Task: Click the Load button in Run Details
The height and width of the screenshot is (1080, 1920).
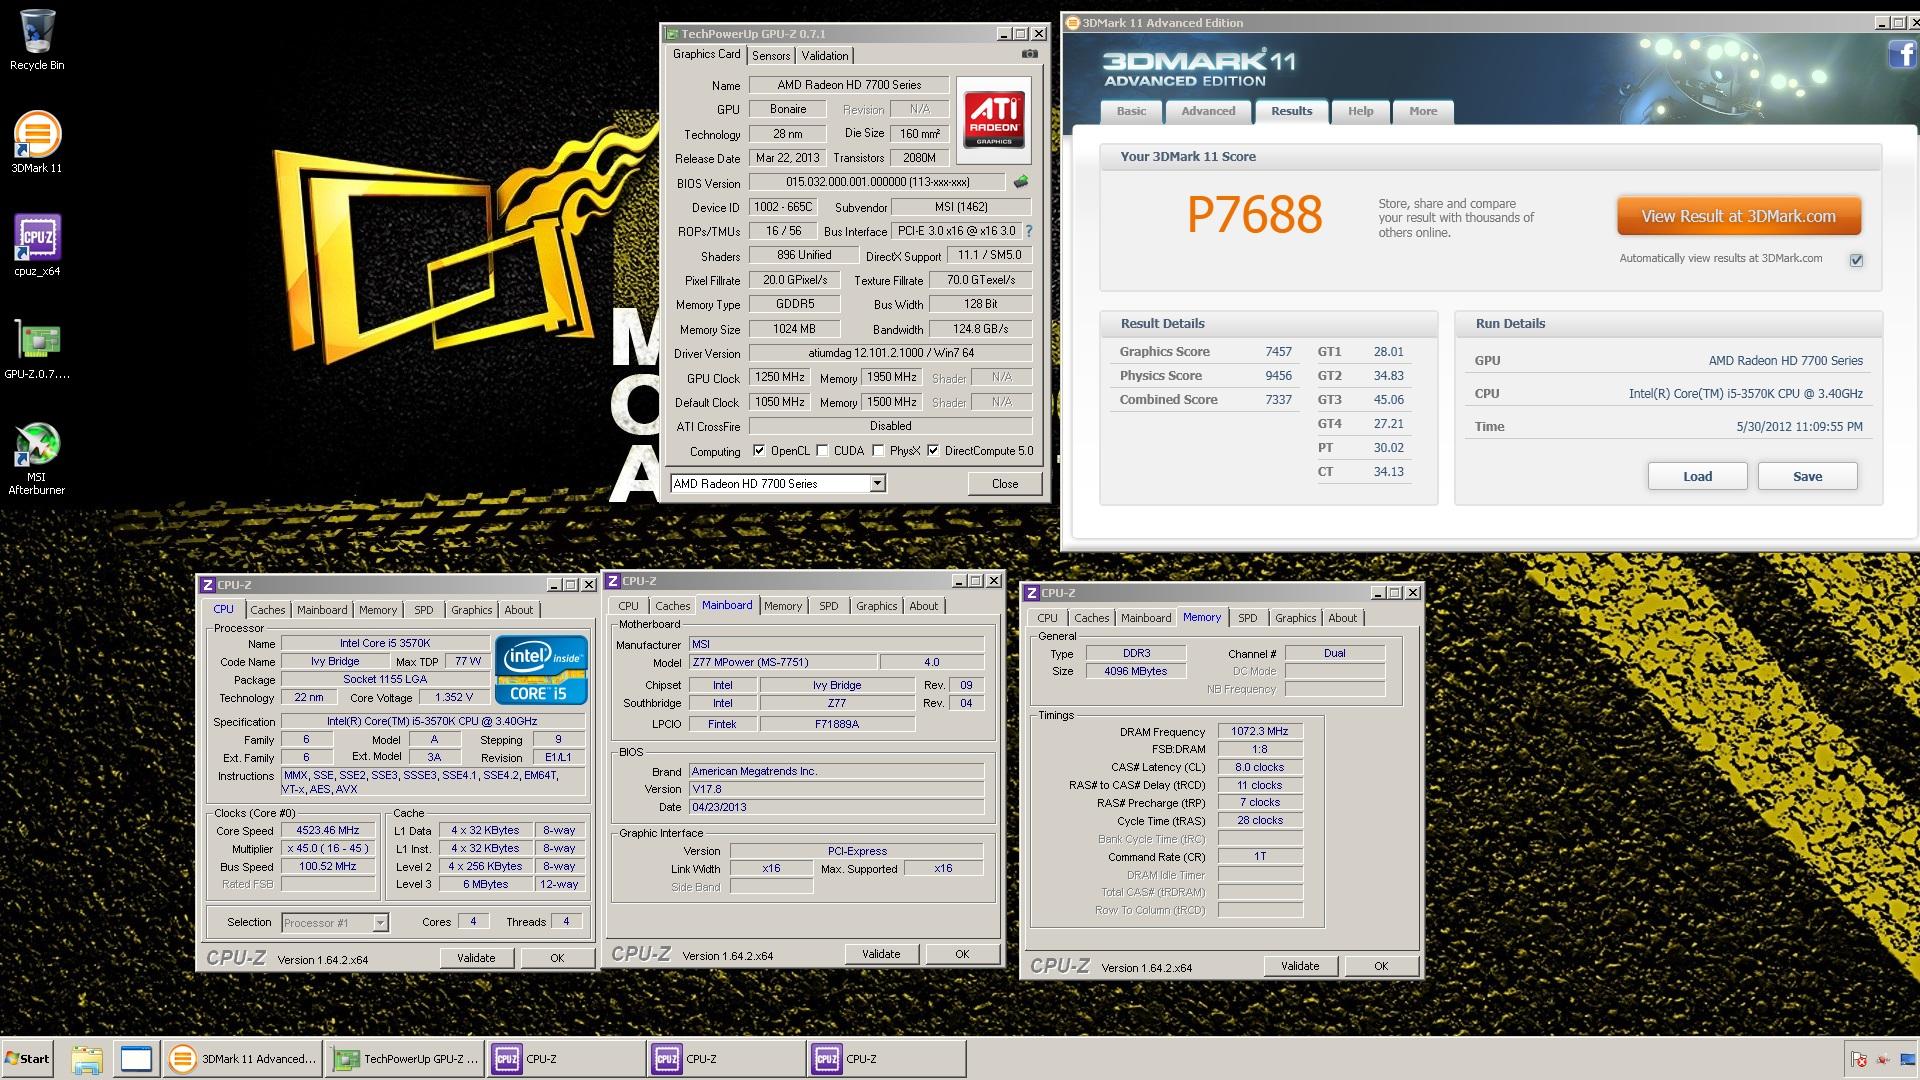Action: pyautogui.click(x=1697, y=477)
